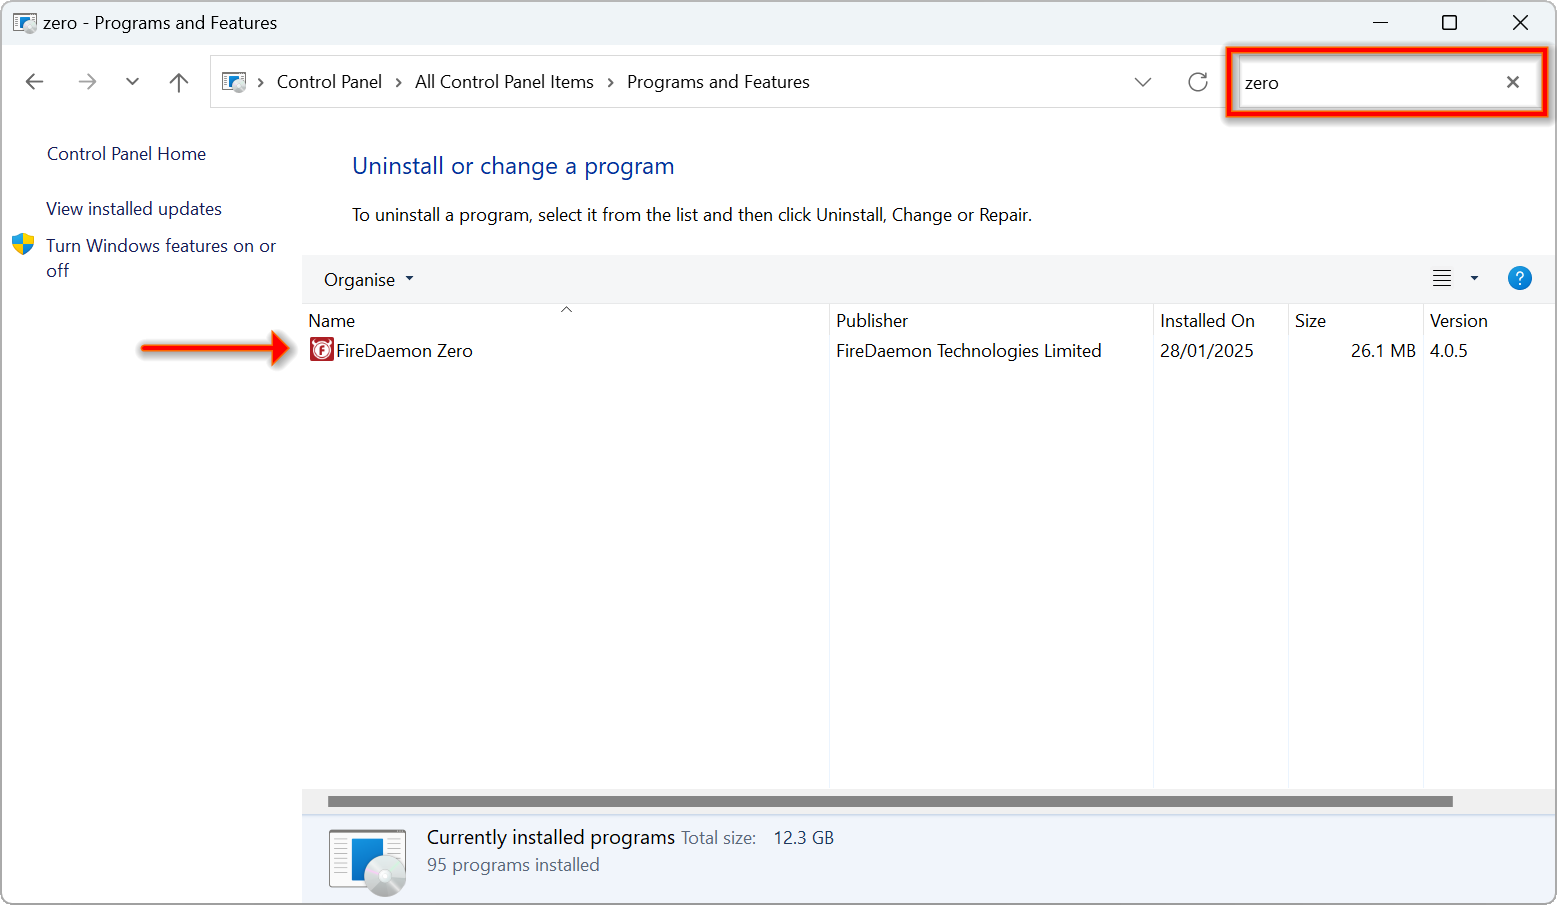Close the Programs and Features window
The image size is (1557, 905).
1520,23
